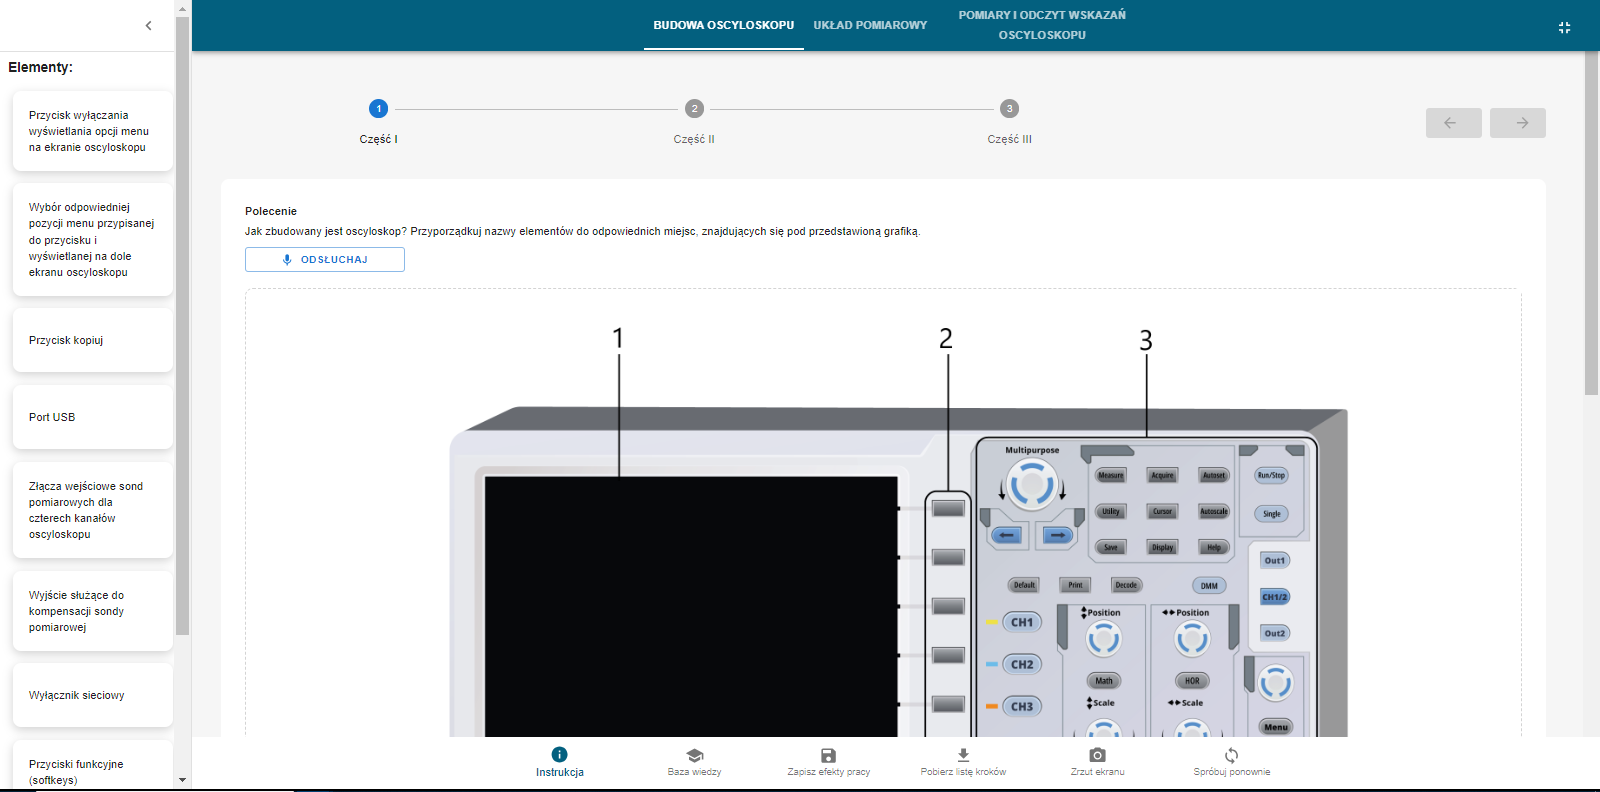Click Zapisz efekty pracy save icon
1600x792 pixels.
[x=828, y=755]
